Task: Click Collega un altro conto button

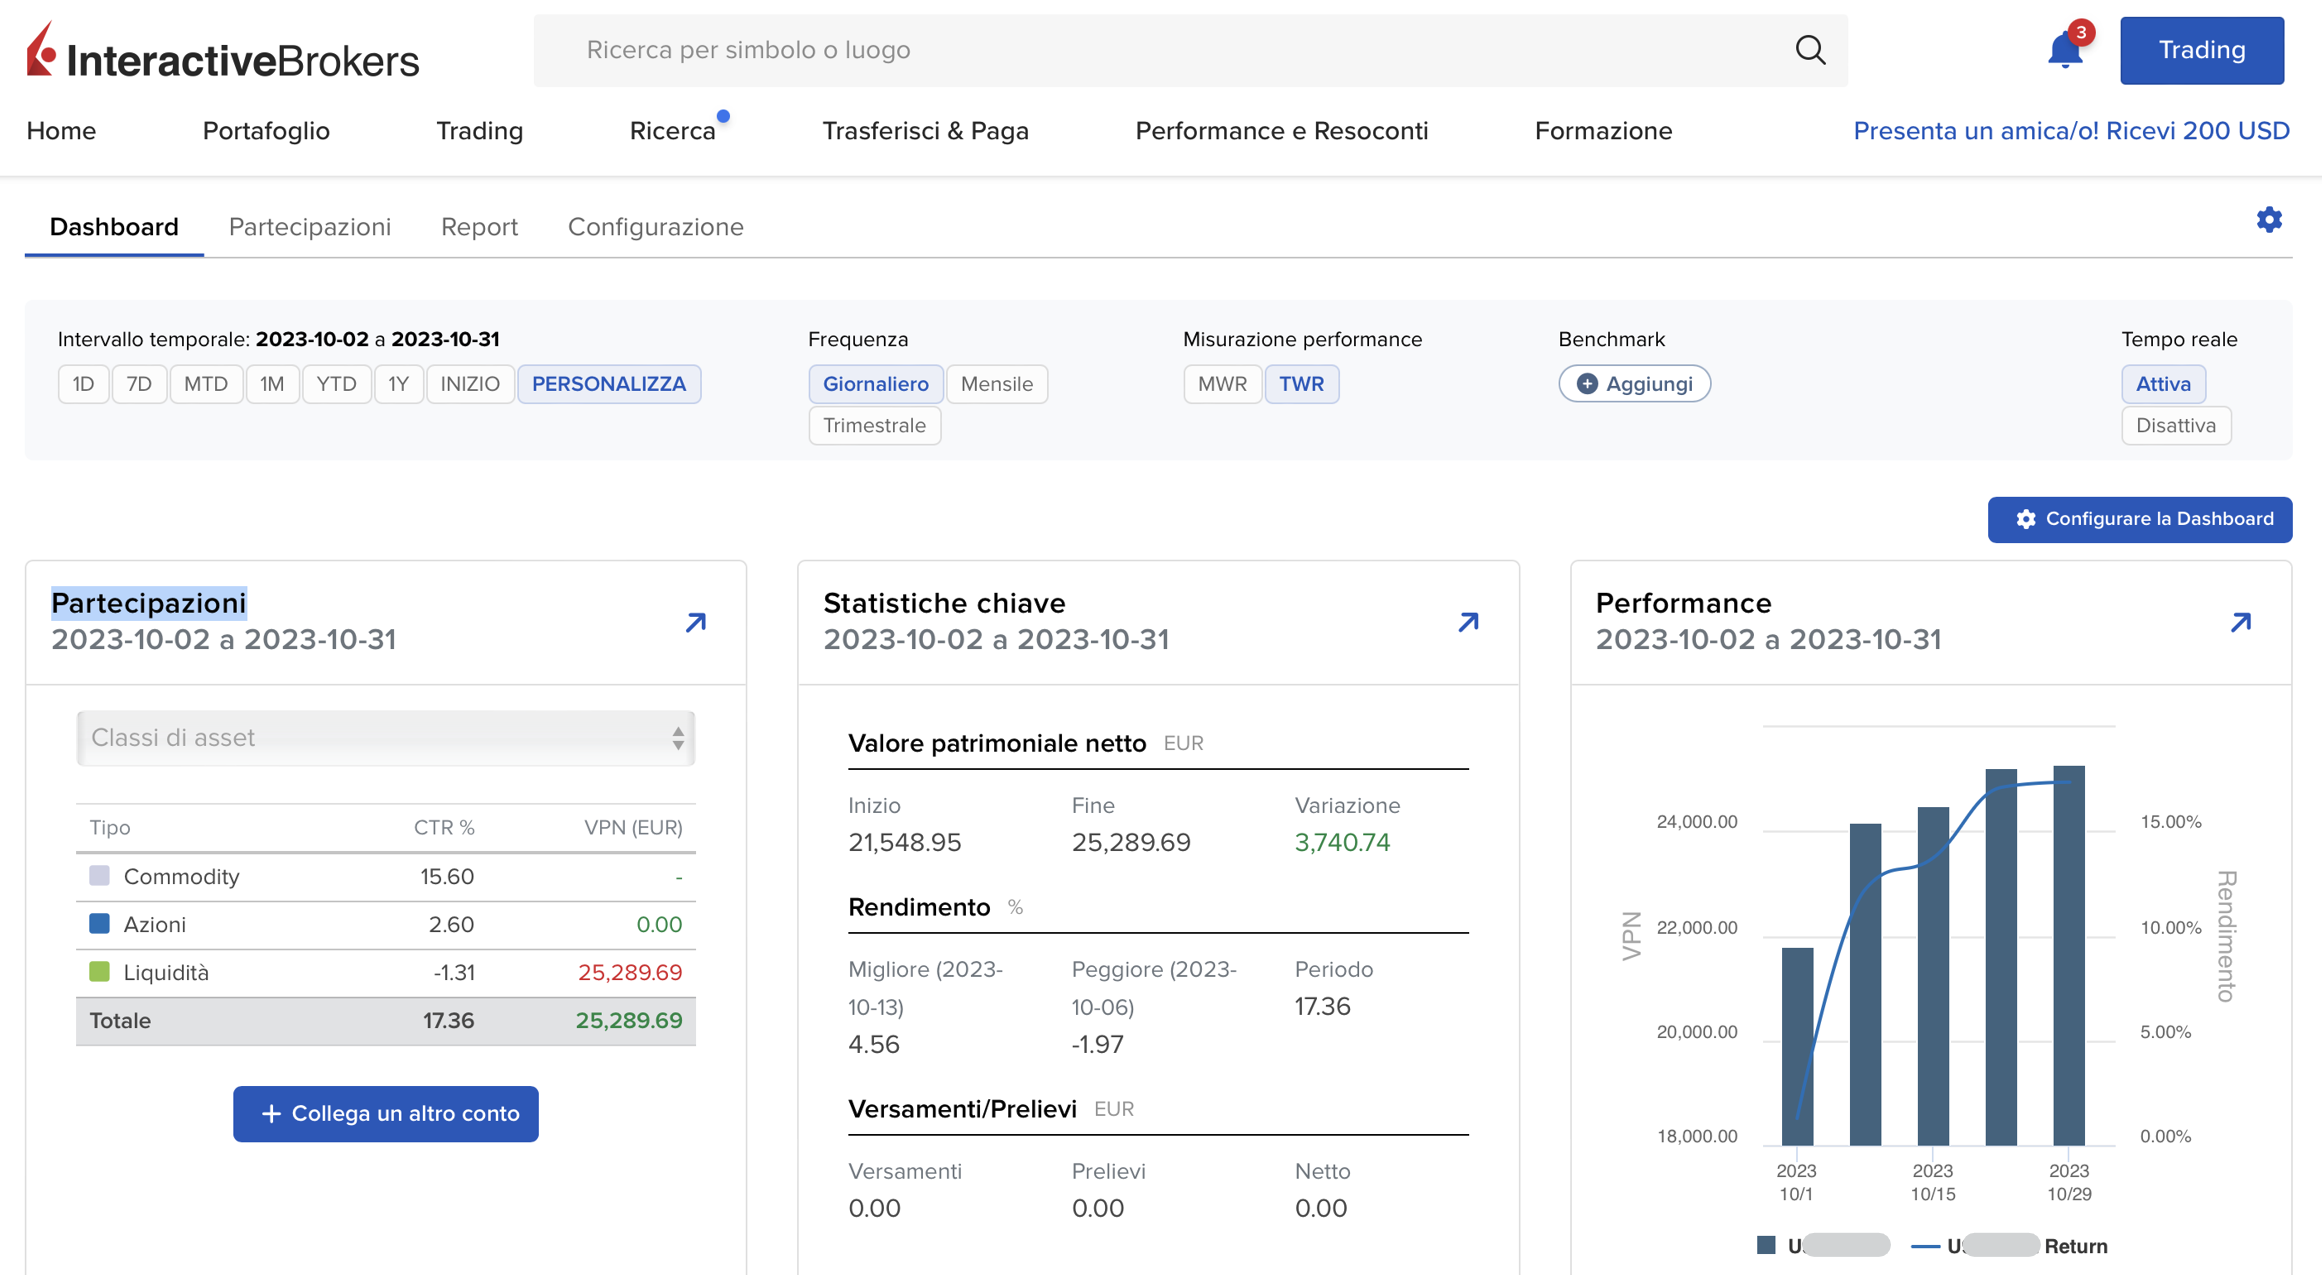Action: [385, 1114]
